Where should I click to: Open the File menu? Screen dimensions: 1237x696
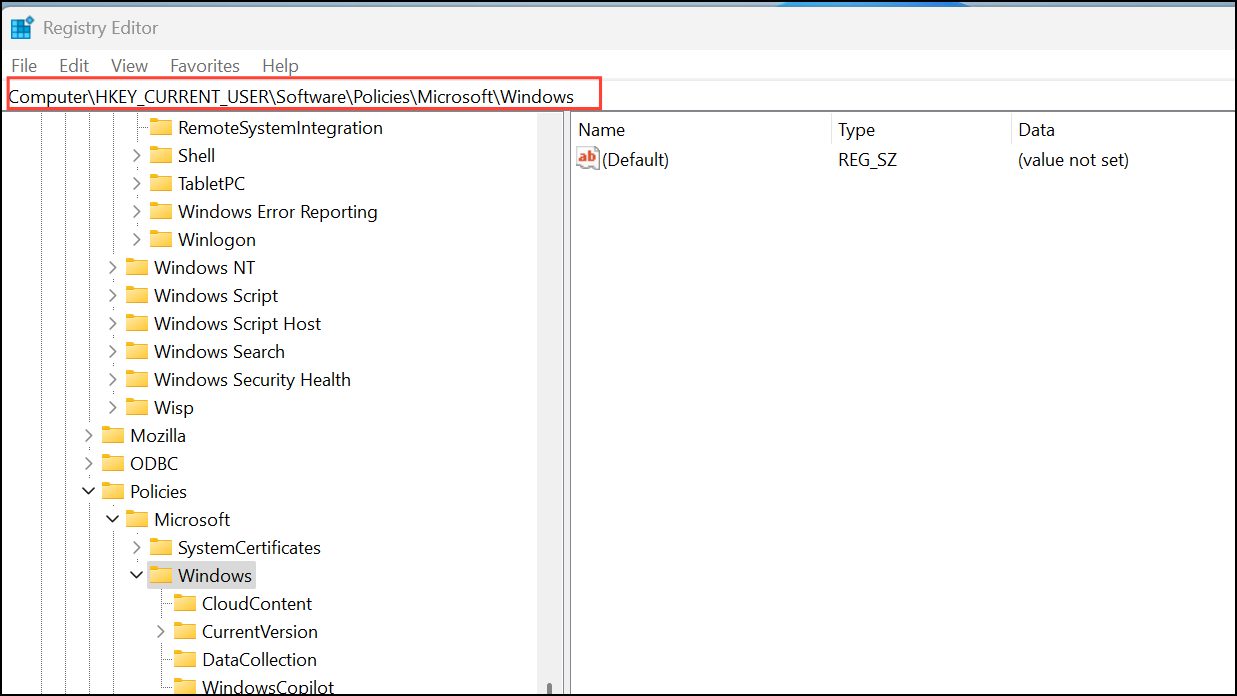point(24,66)
